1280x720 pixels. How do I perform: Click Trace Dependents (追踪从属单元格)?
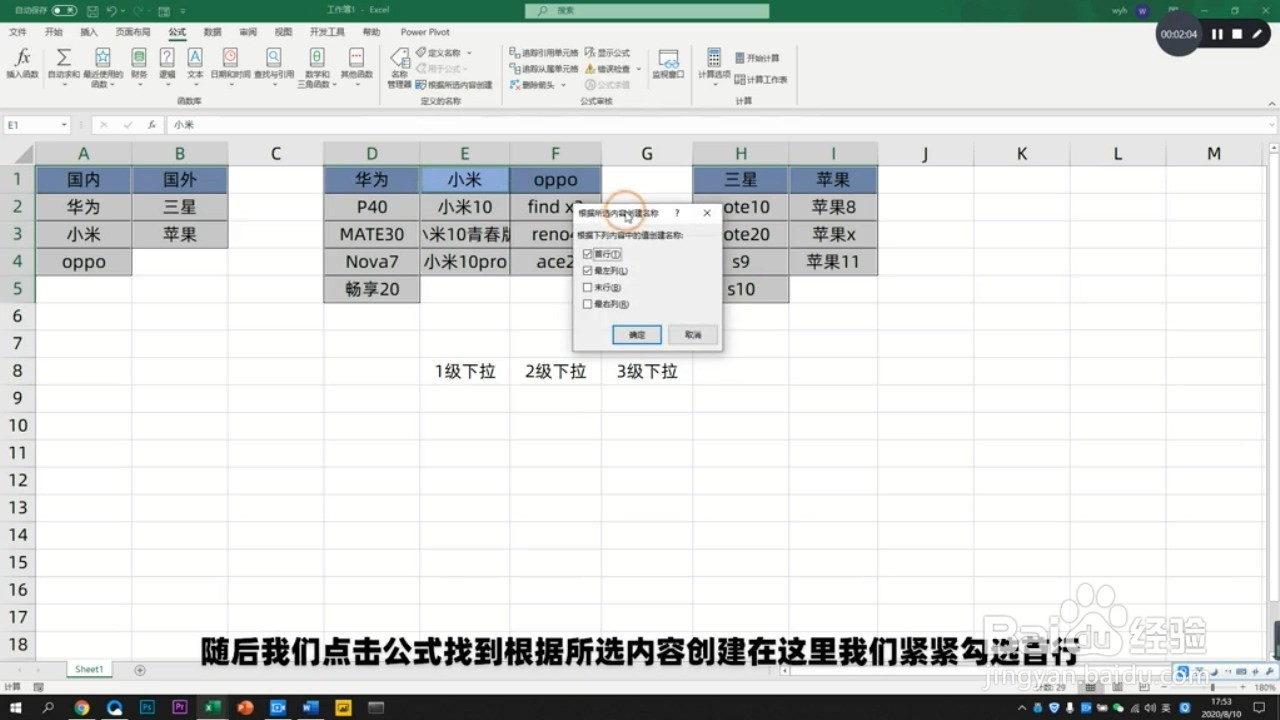(x=544, y=69)
